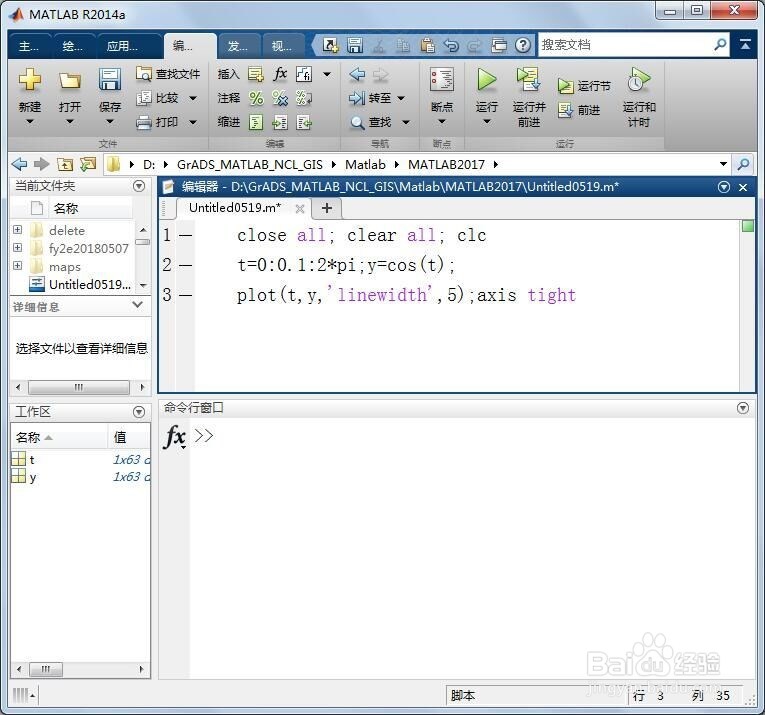Expand the maps folder
The image size is (765, 715).
coord(18,265)
